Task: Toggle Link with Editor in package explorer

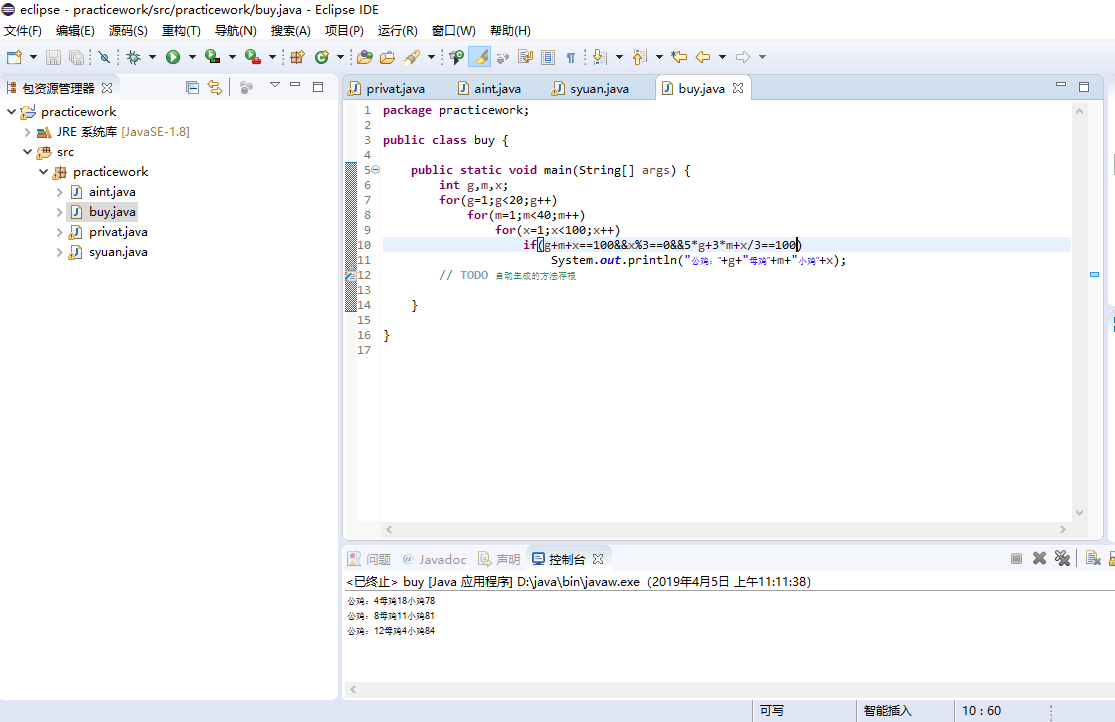Action: tap(214, 88)
